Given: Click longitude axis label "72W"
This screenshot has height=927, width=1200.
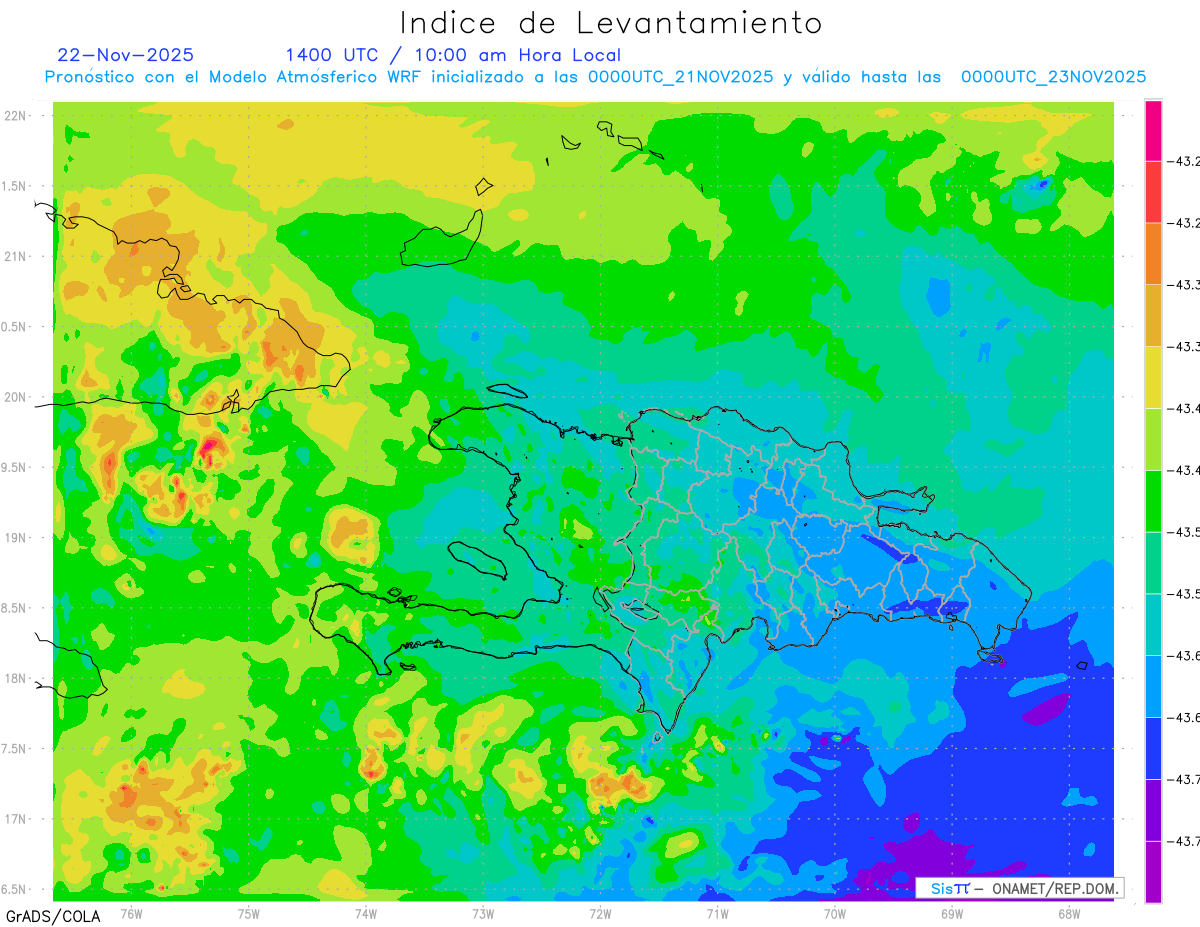Looking at the screenshot, I should coord(600,914).
